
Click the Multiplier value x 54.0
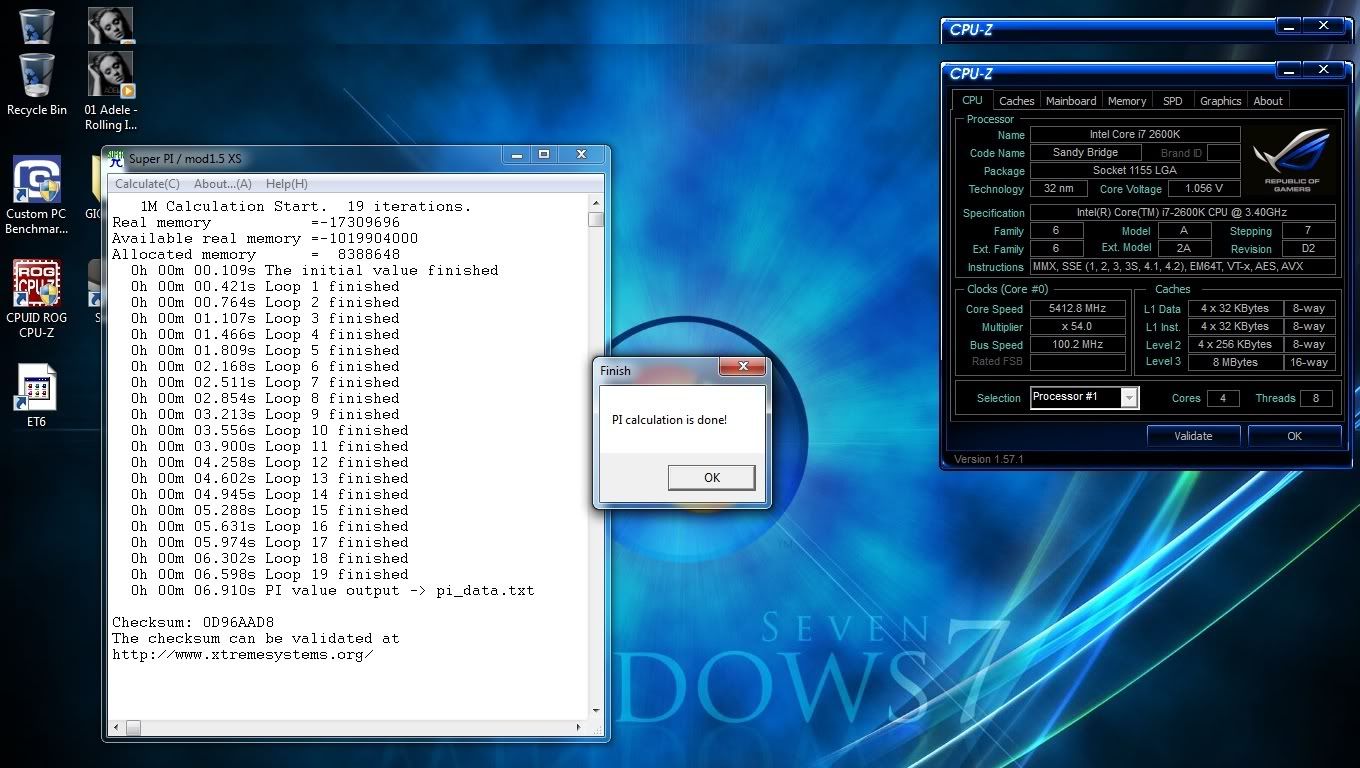1076,327
